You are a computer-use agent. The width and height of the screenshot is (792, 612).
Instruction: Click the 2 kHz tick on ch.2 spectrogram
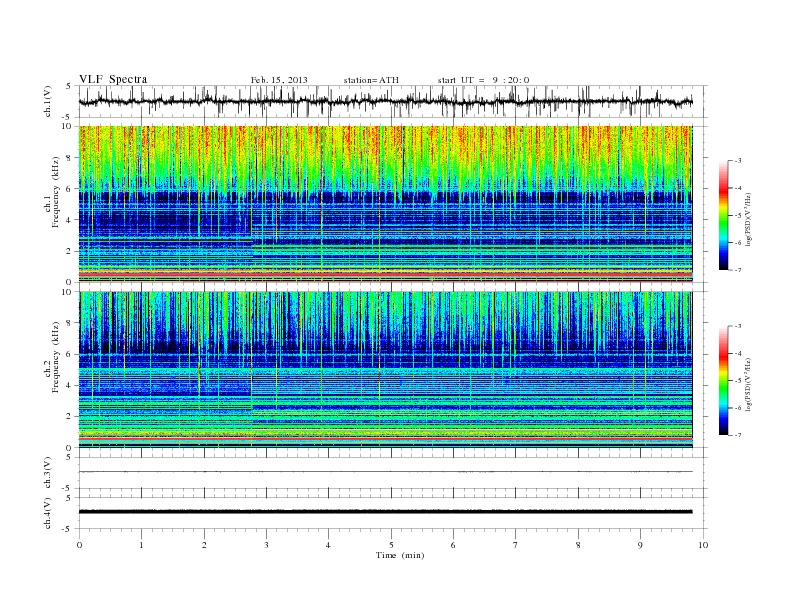69,417
